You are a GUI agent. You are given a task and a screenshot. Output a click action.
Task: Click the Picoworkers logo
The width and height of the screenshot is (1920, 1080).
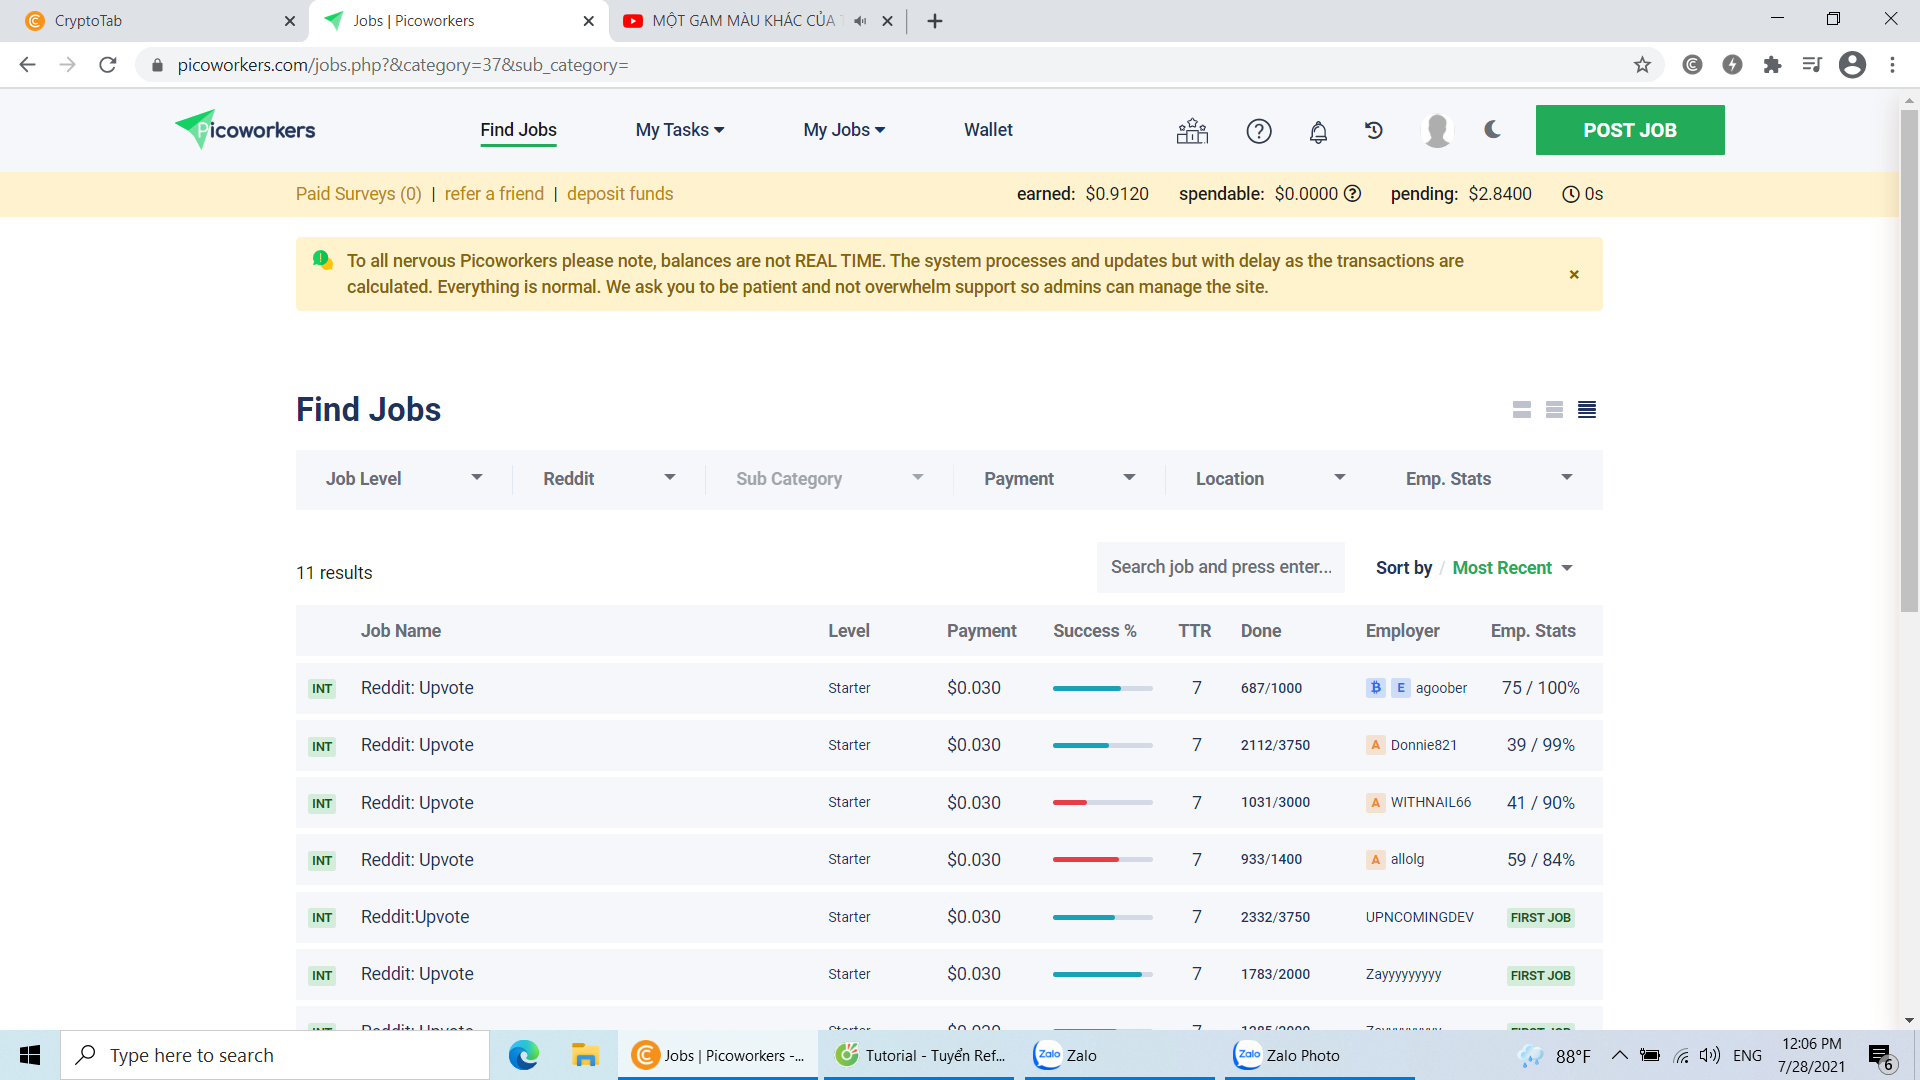(245, 130)
